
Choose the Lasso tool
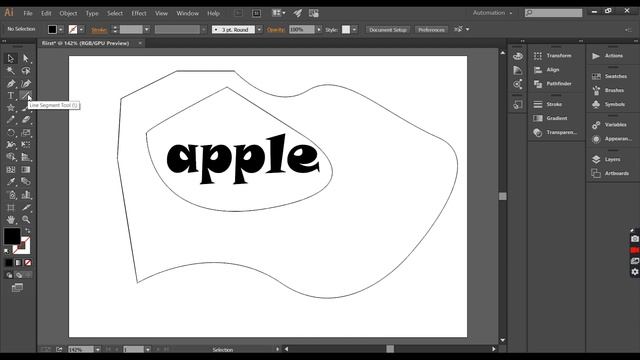pyautogui.click(x=26, y=71)
